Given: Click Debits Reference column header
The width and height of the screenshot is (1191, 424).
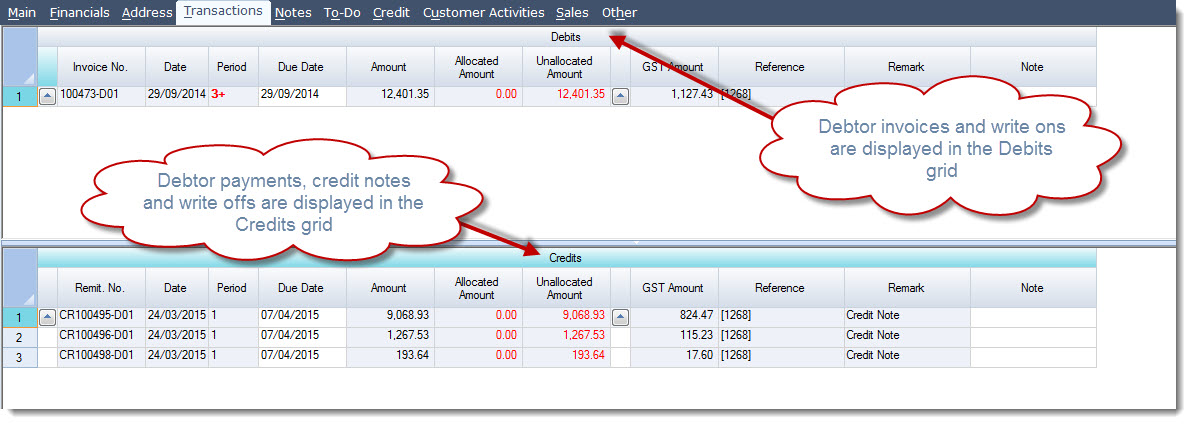Looking at the screenshot, I should 780,67.
